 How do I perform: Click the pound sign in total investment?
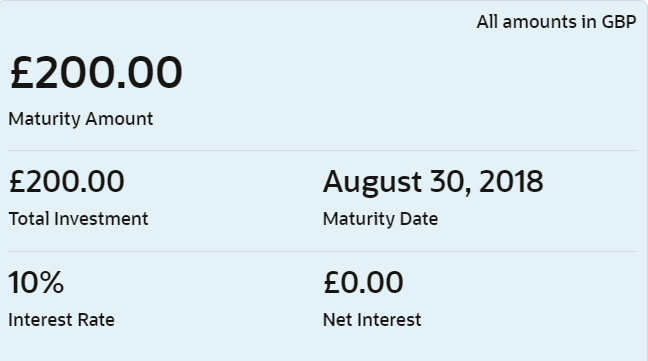(x=17, y=181)
